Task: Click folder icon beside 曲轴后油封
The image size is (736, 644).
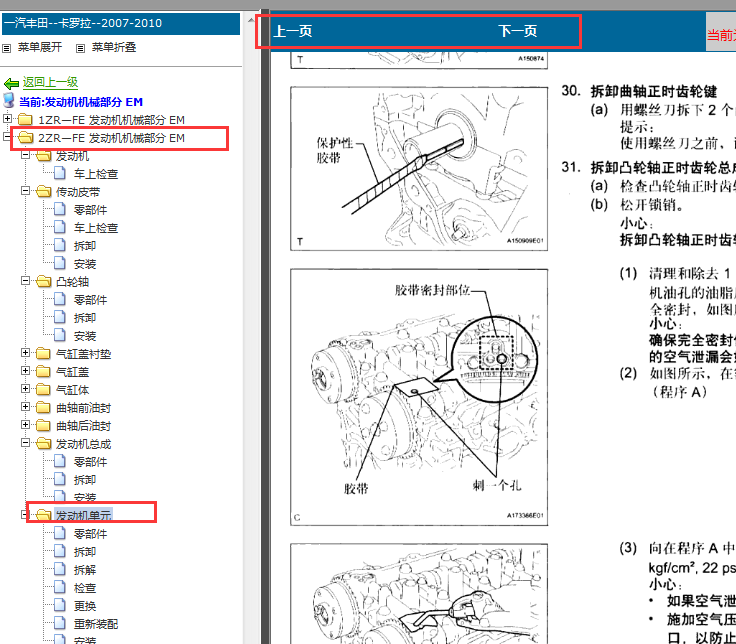Action: tap(43, 426)
